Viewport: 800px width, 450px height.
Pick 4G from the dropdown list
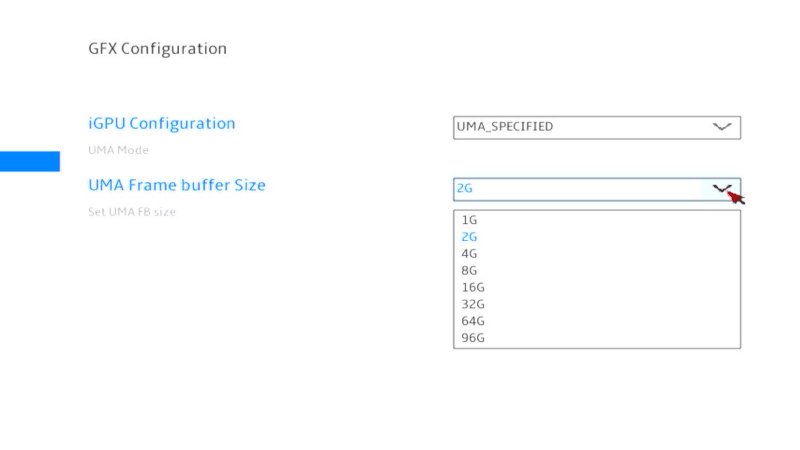point(469,254)
